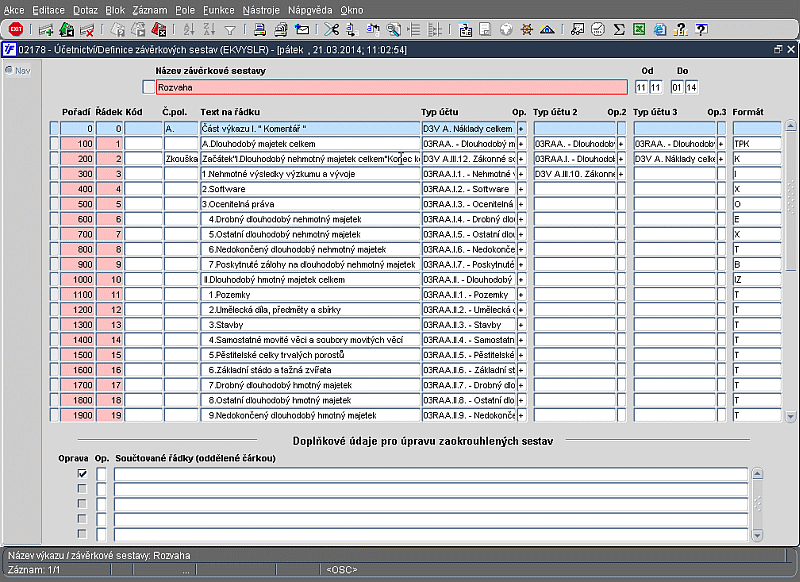Click lower section scrollbar down arrow
This screenshot has width=800, height=582.
tap(757, 535)
